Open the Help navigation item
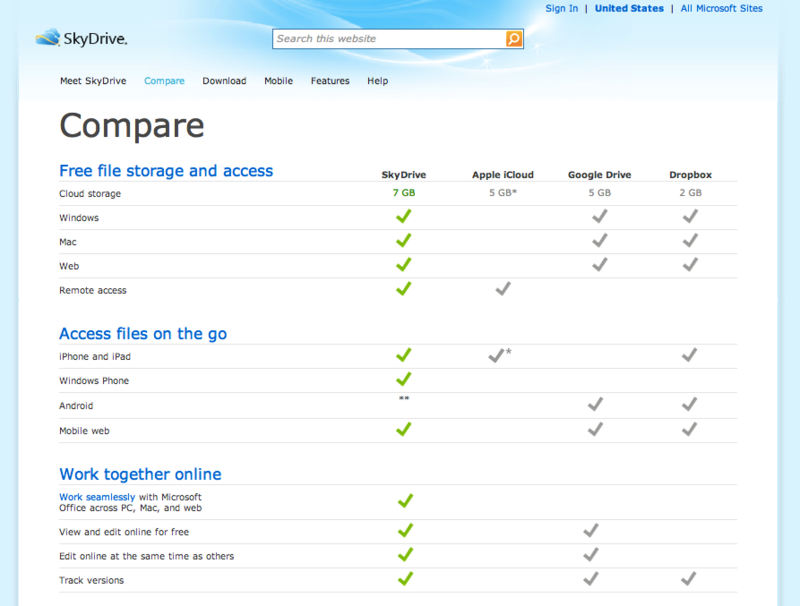Viewport: 800px width, 606px height. (378, 81)
